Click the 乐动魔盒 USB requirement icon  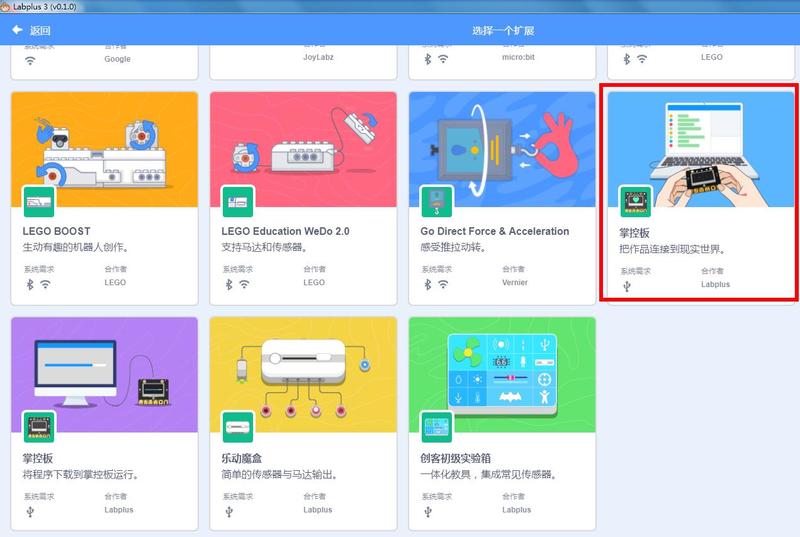(229, 512)
